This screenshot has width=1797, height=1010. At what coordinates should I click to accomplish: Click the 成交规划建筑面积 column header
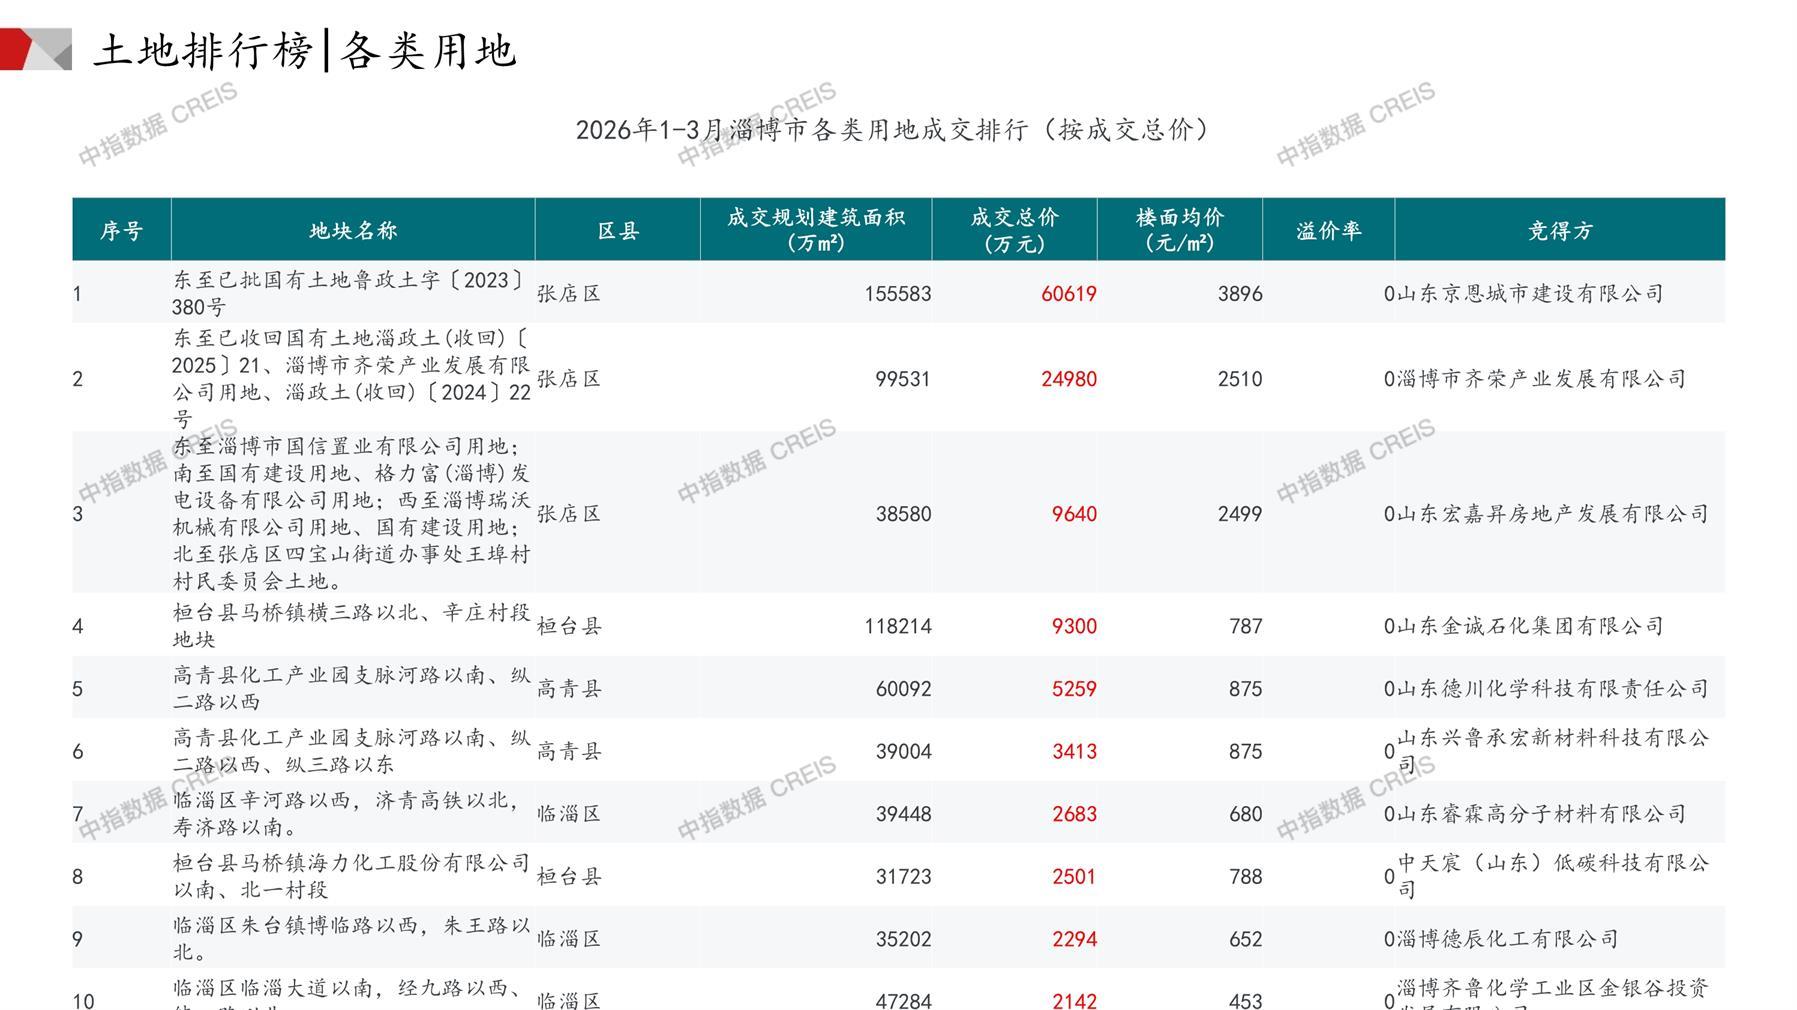(816, 230)
